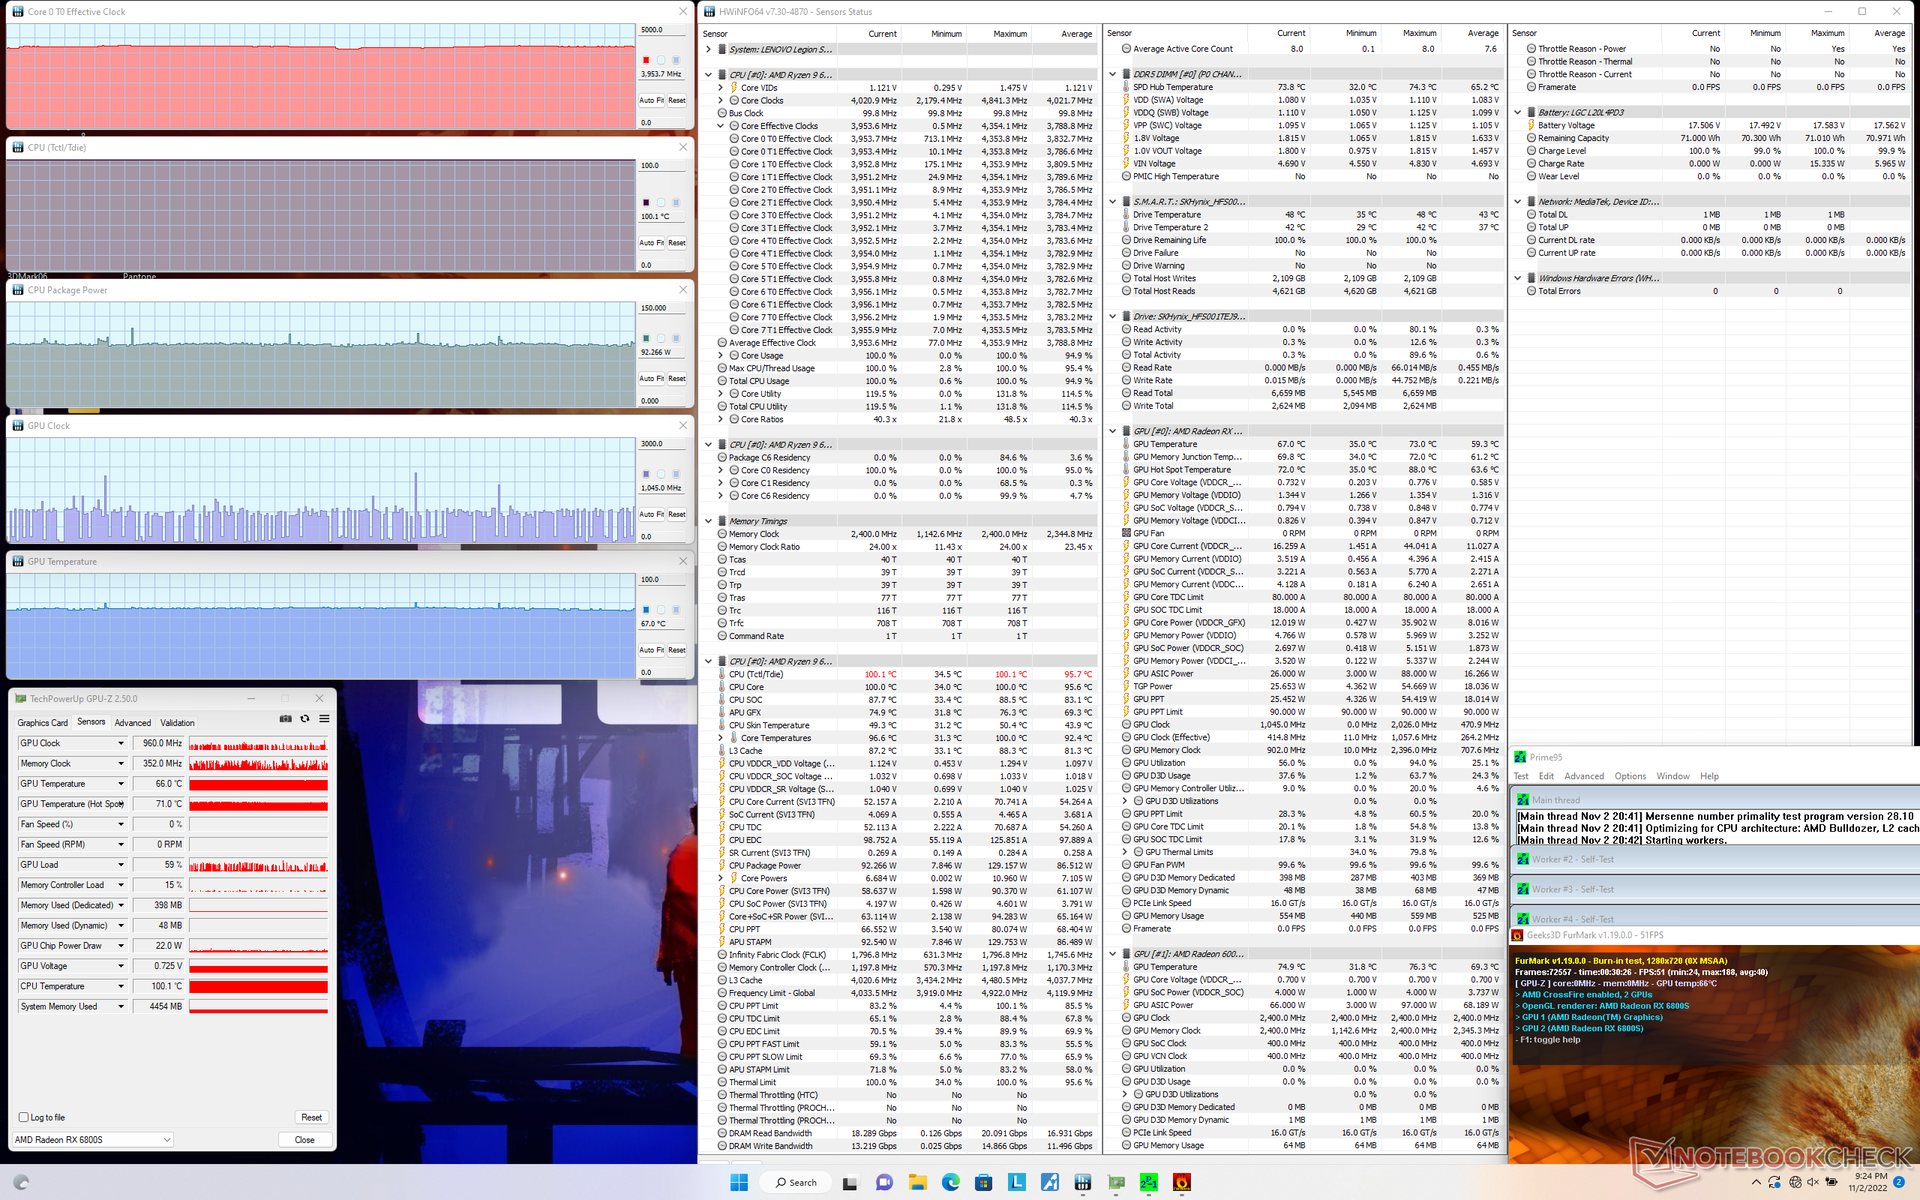Click Prime95 Main thread window icon
This screenshot has height=1200, width=1920.
pos(1523,800)
